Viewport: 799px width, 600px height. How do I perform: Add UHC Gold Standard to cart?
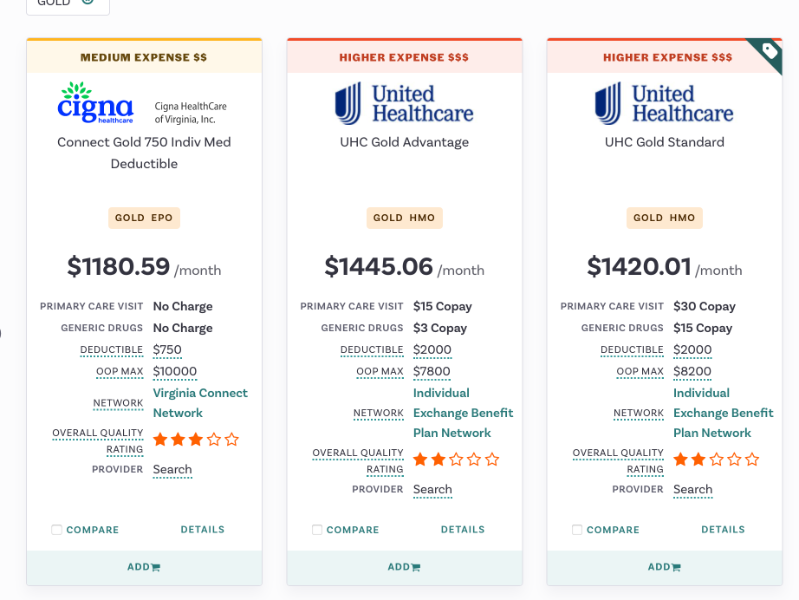click(x=664, y=567)
